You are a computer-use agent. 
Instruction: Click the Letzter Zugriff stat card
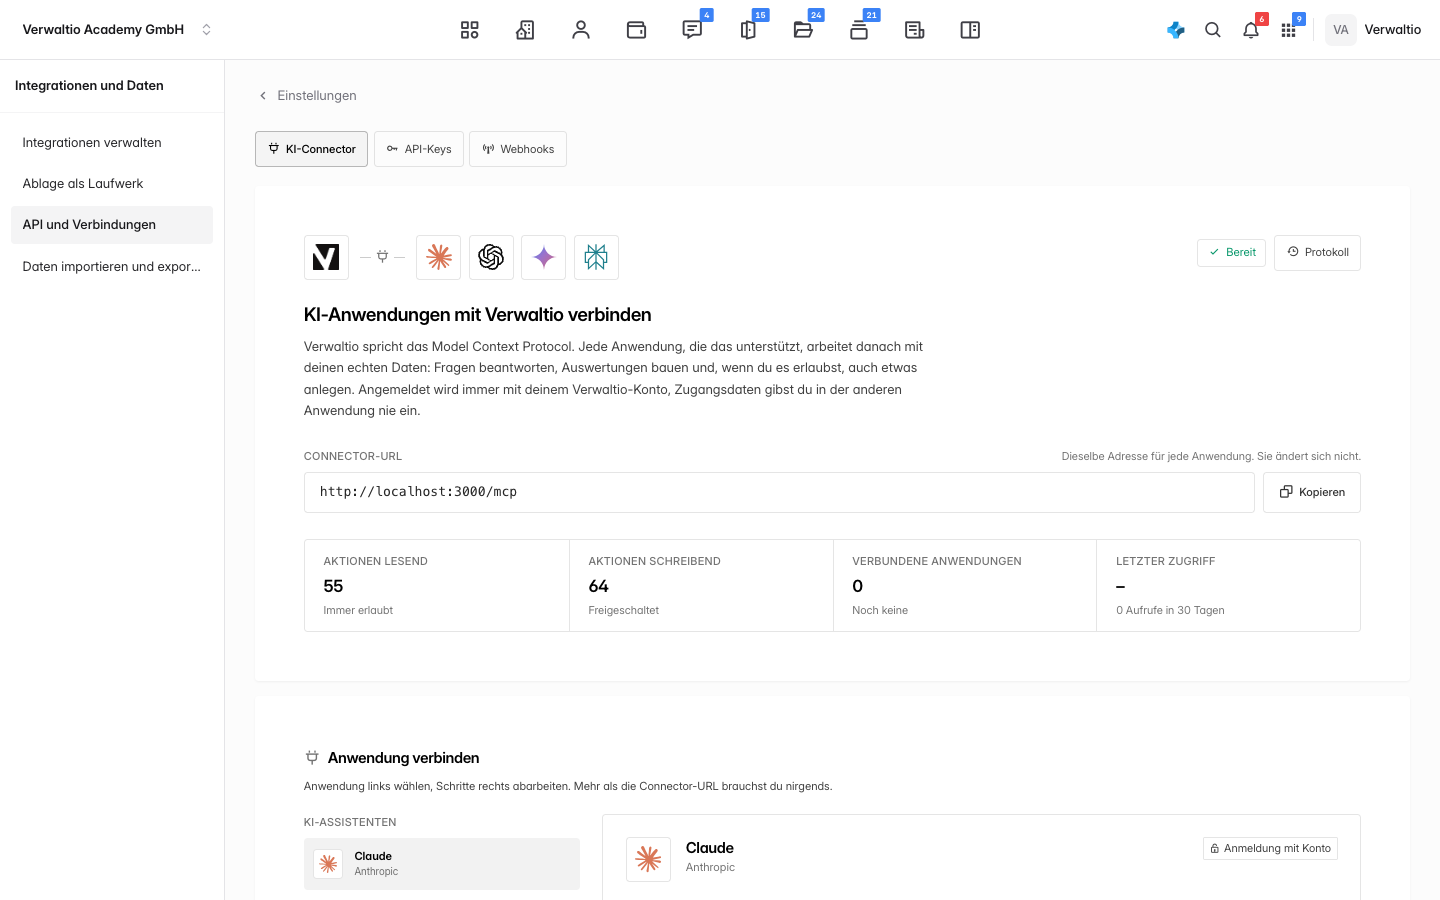[1229, 586]
